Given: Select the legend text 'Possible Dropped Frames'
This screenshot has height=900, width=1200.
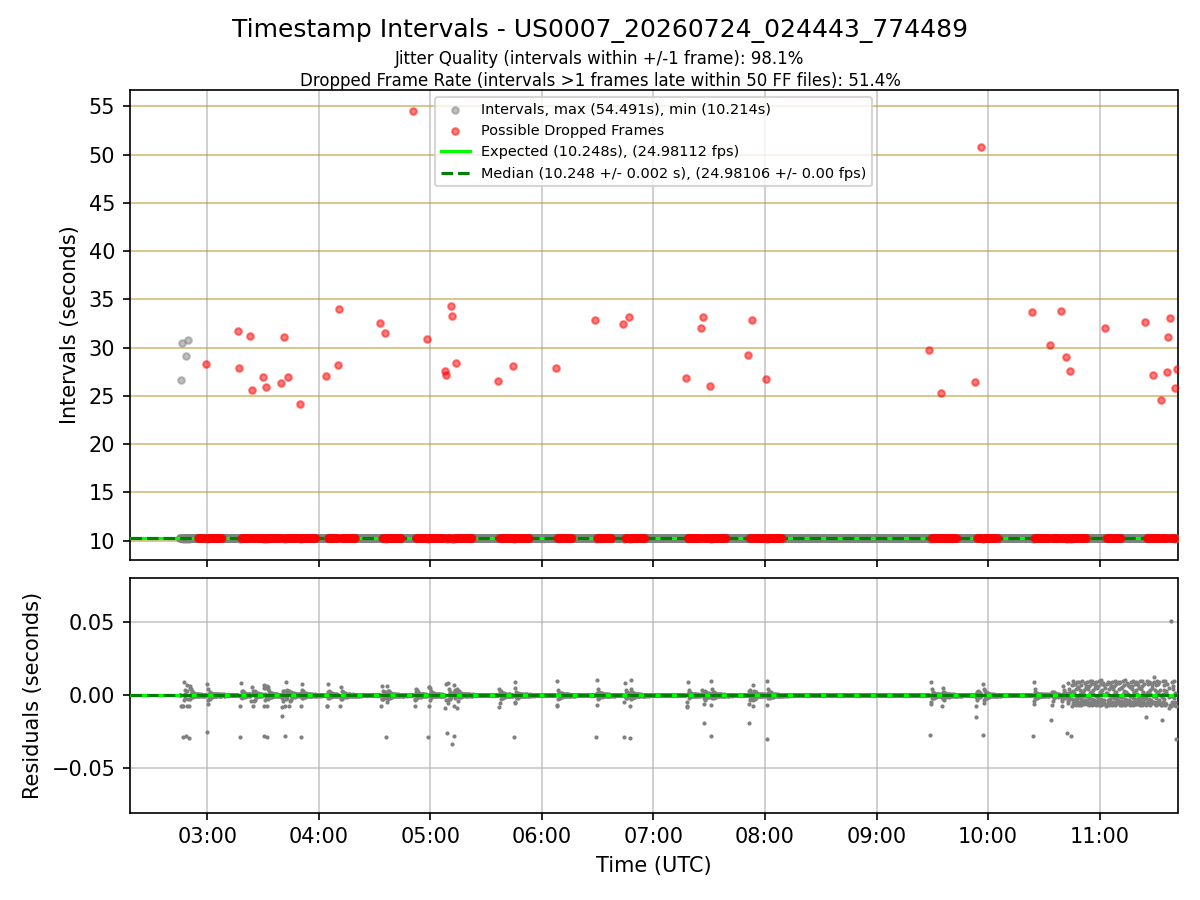Looking at the screenshot, I should pyautogui.click(x=572, y=131).
